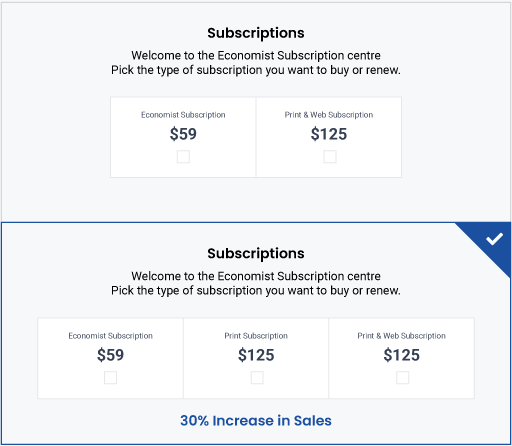Click the '30% Increase in Sales' text
The width and height of the screenshot is (512, 446).
(x=256, y=421)
